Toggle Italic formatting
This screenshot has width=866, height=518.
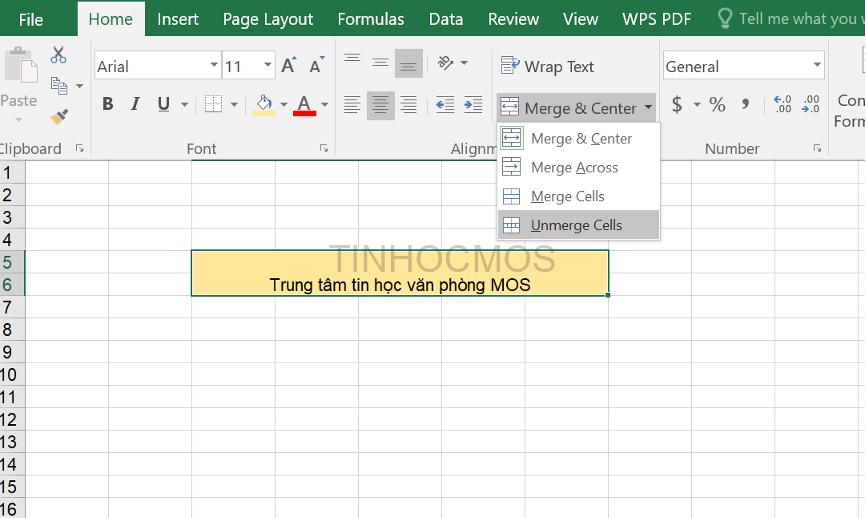pyautogui.click(x=135, y=104)
